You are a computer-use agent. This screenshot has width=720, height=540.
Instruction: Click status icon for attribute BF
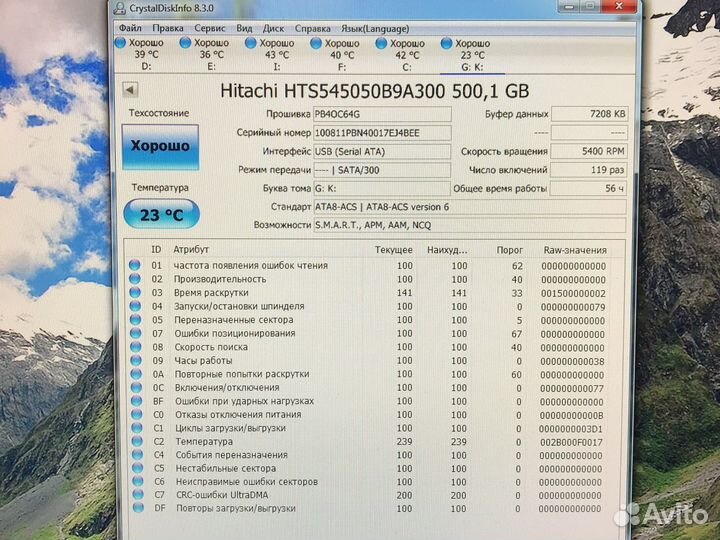[137, 401]
